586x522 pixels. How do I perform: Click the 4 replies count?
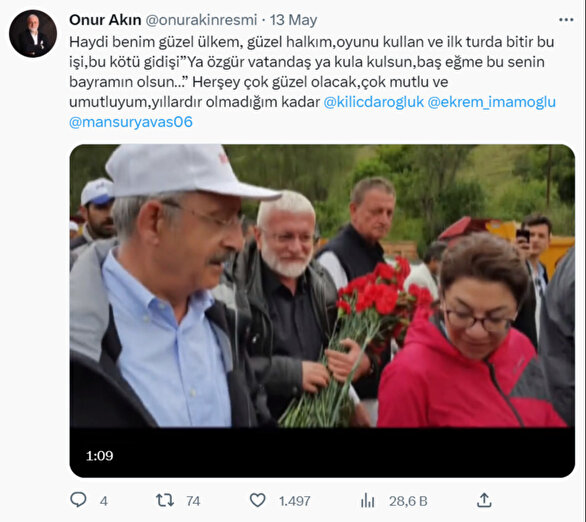click(x=104, y=501)
